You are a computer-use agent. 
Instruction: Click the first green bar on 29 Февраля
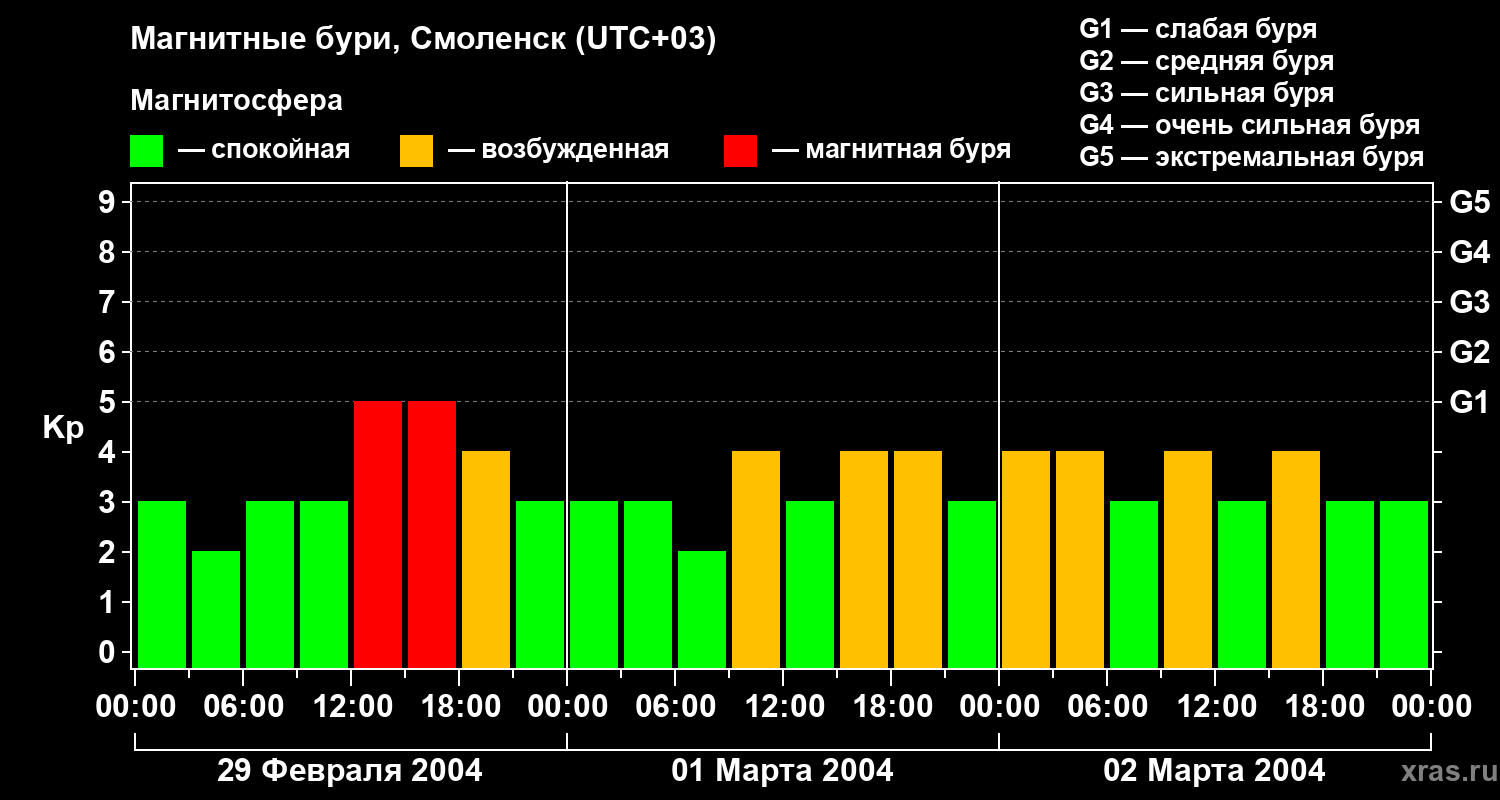tap(162, 584)
